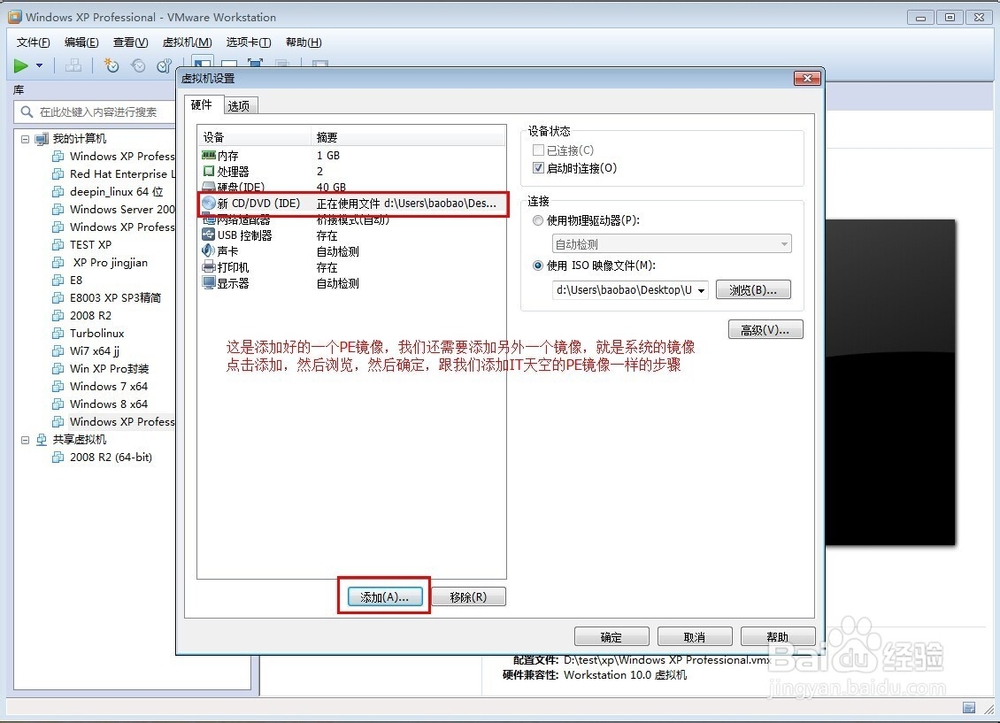Click the magnifier icon in library search
This screenshot has height=723, width=1000.
tap(27, 112)
